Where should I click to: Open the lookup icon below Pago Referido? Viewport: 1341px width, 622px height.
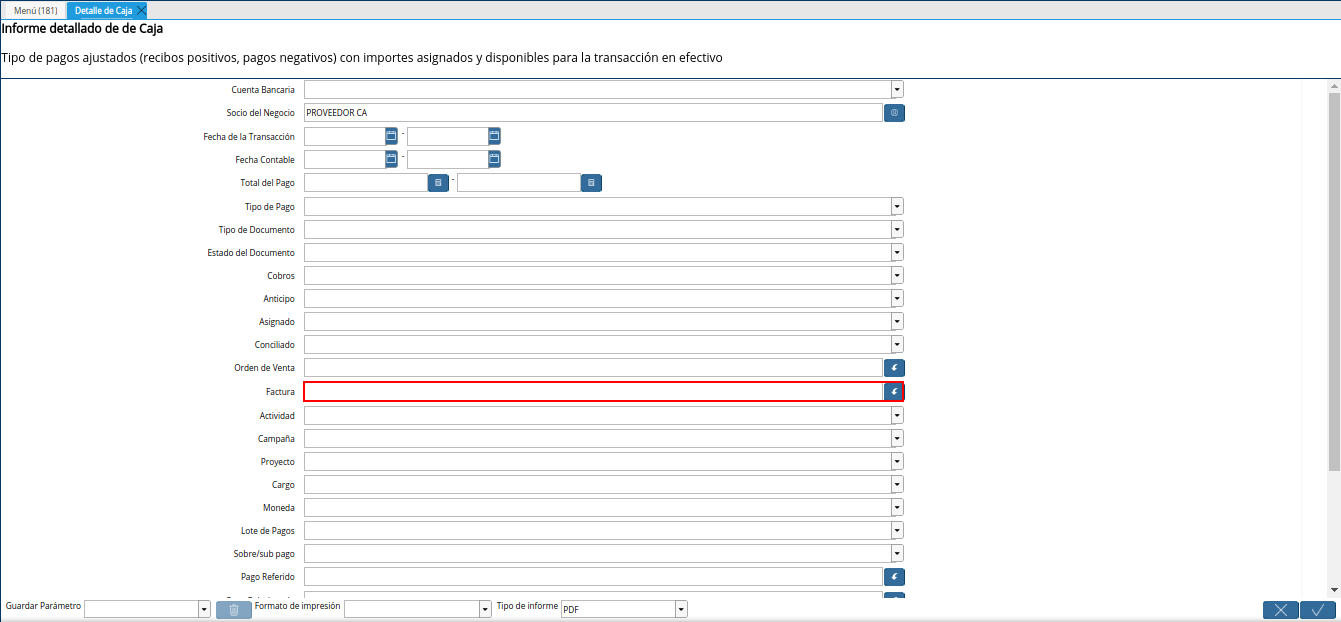pyautogui.click(x=893, y=596)
